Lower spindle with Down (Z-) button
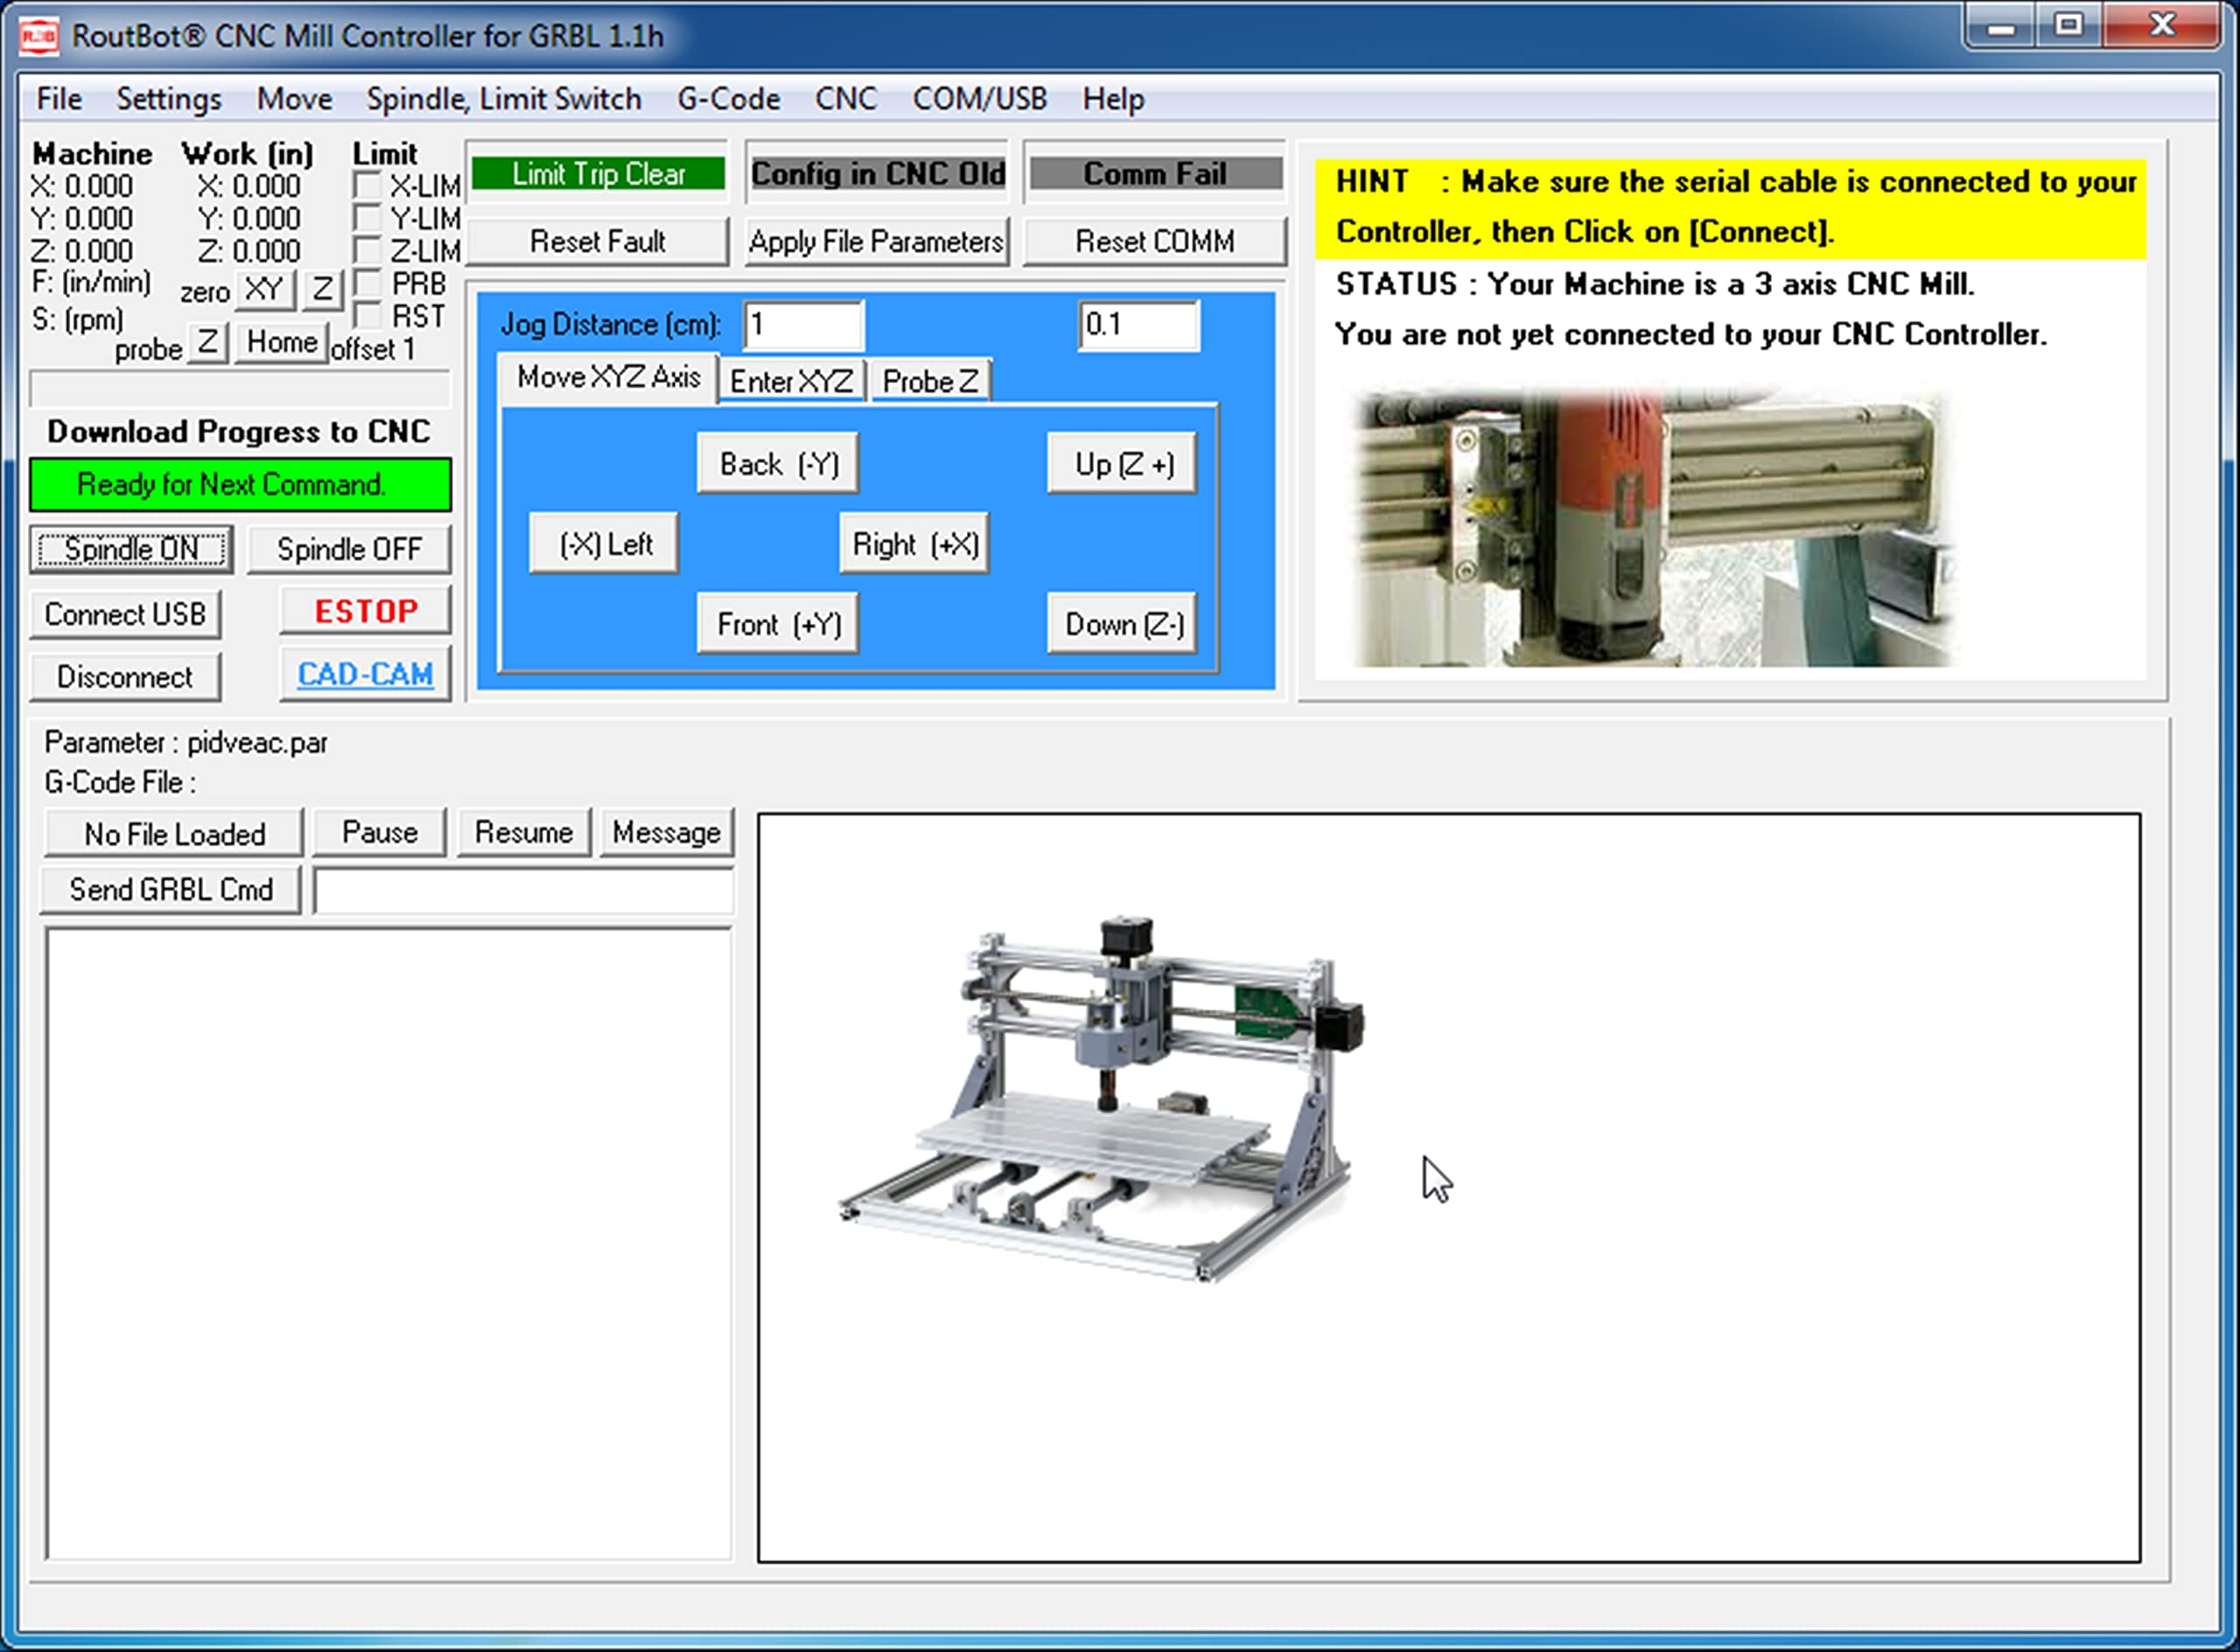 [x=1122, y=624]
